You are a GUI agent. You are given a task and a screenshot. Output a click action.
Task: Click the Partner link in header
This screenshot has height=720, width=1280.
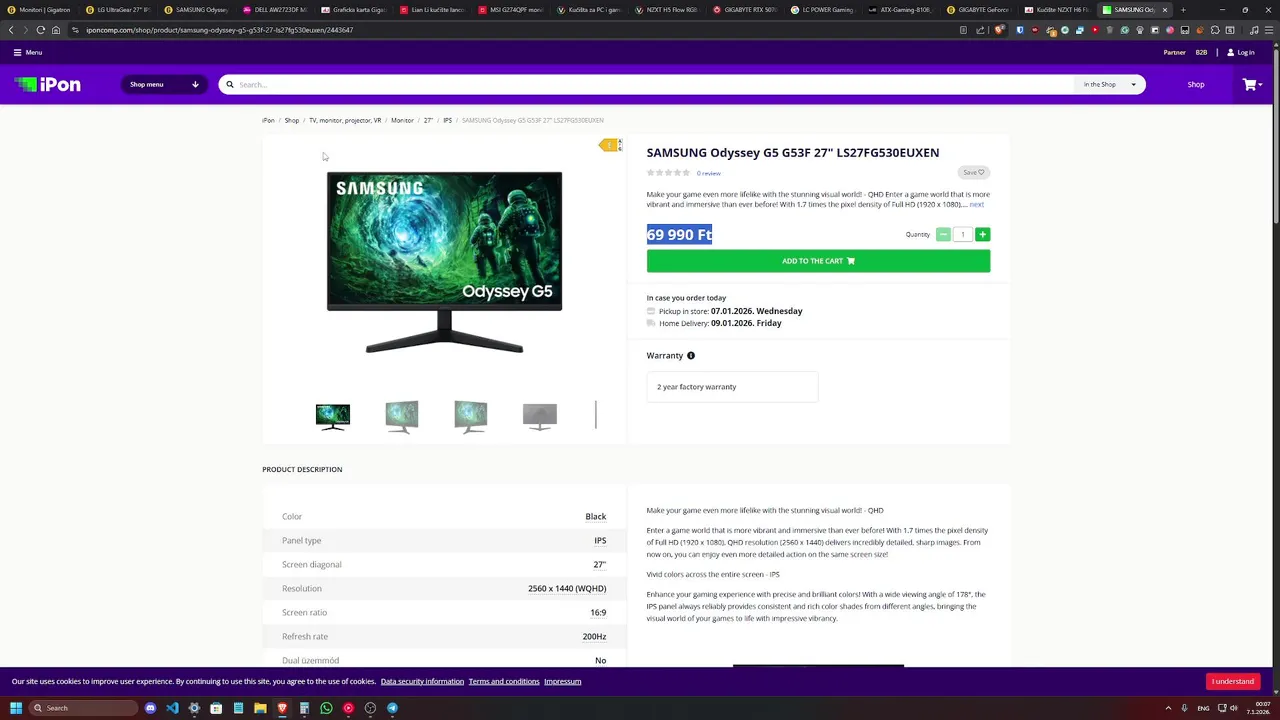1174,52
